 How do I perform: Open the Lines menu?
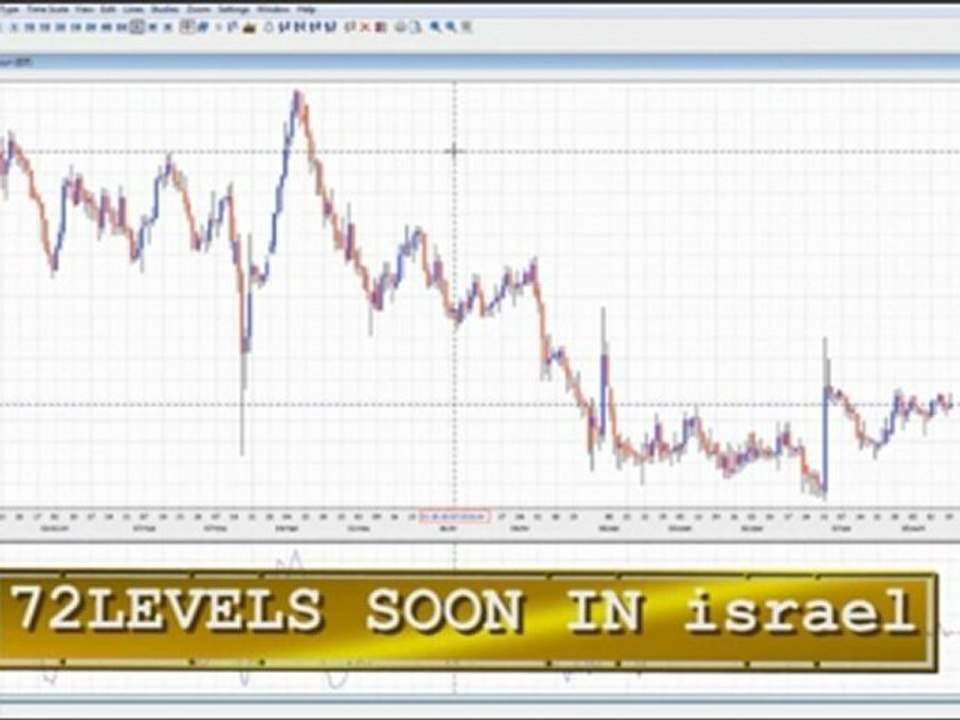tap(133, 10)
